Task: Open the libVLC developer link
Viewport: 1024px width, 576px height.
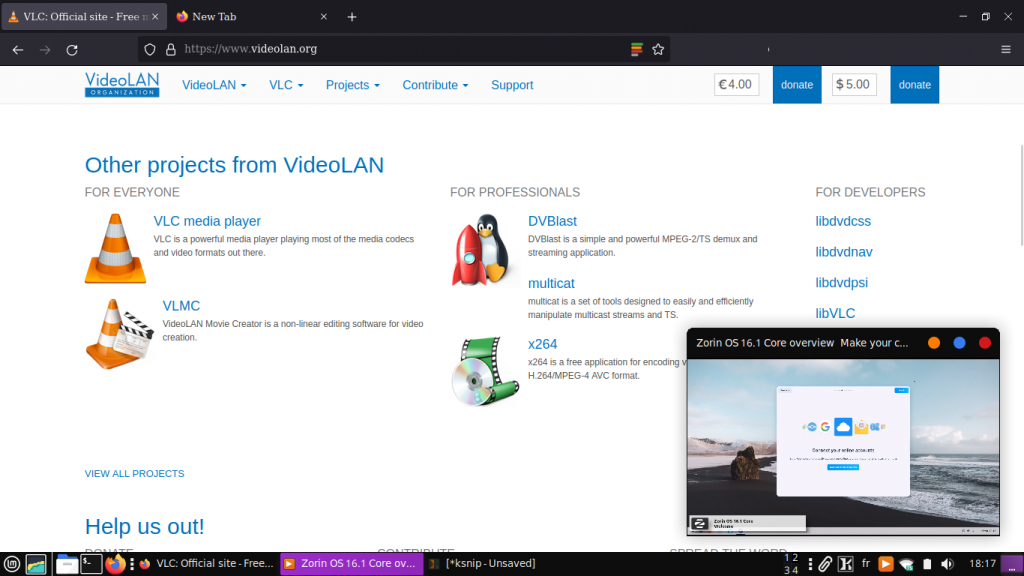Action: [835, 313]
